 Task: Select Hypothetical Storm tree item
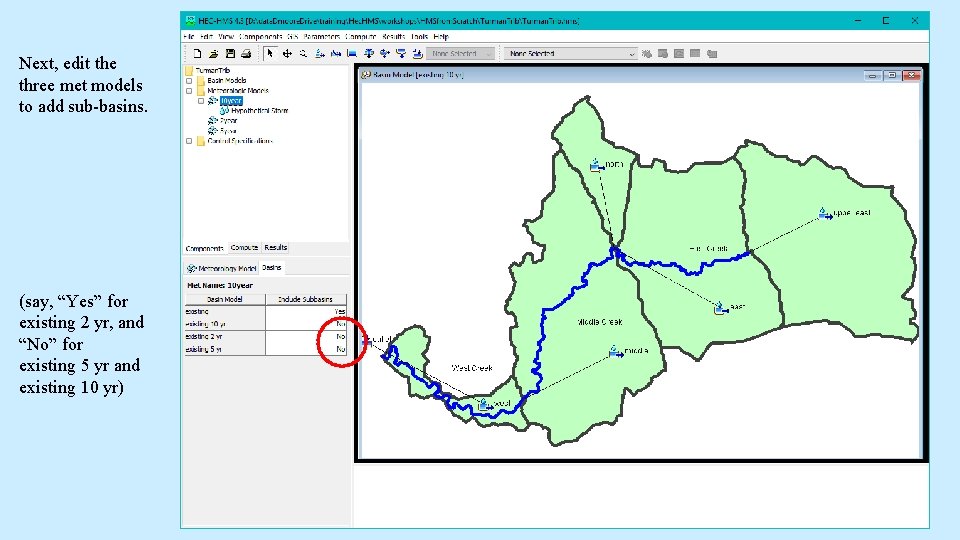point(260,111)
